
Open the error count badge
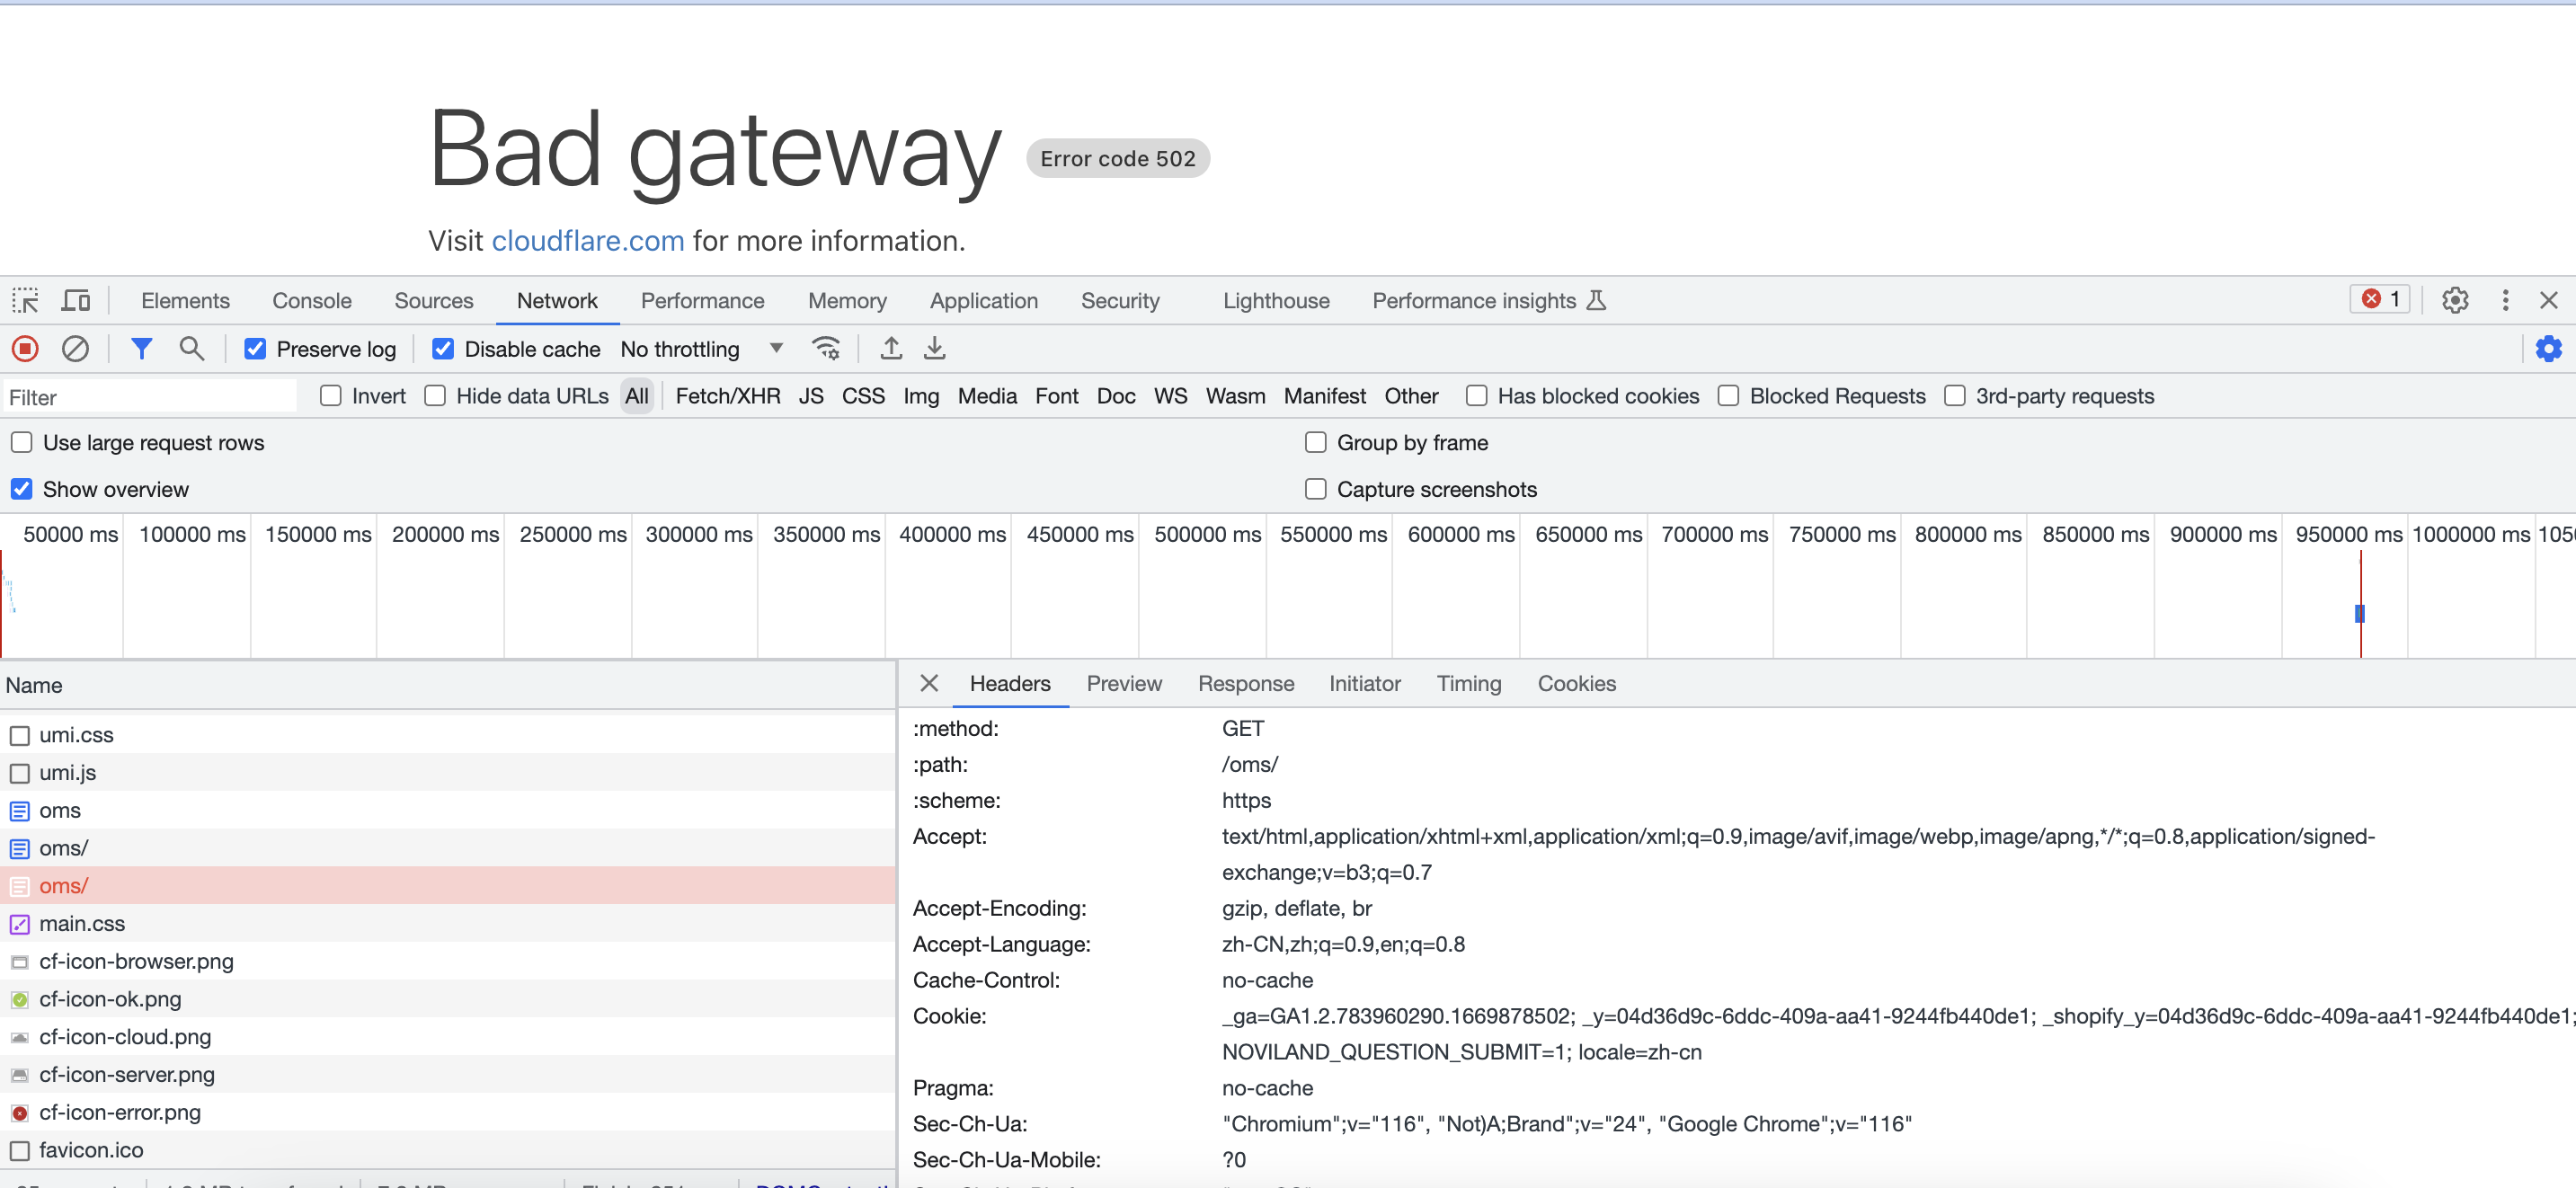click(2379, 299)
